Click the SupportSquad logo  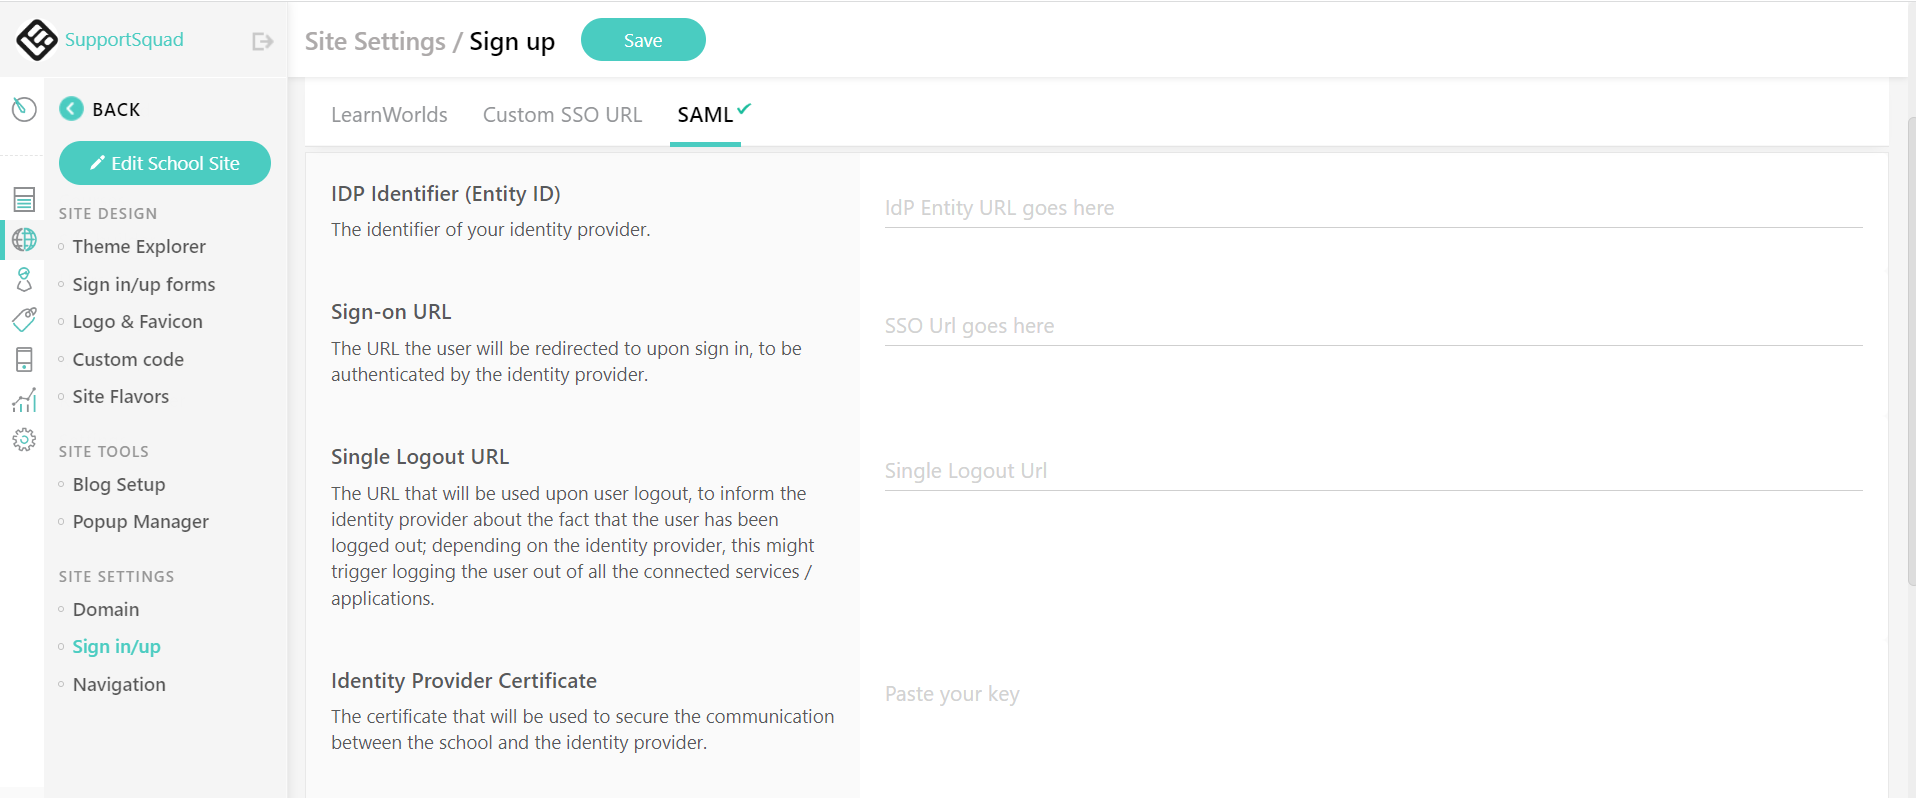tap(35, 40)
